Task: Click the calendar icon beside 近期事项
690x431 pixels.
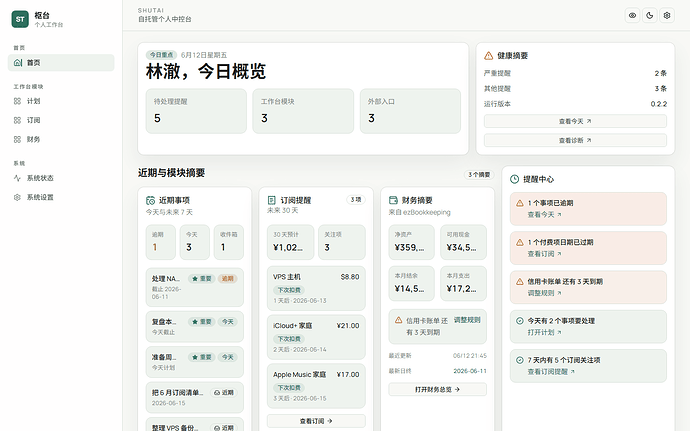Action: pyautogui.click(x=150, y=200)
